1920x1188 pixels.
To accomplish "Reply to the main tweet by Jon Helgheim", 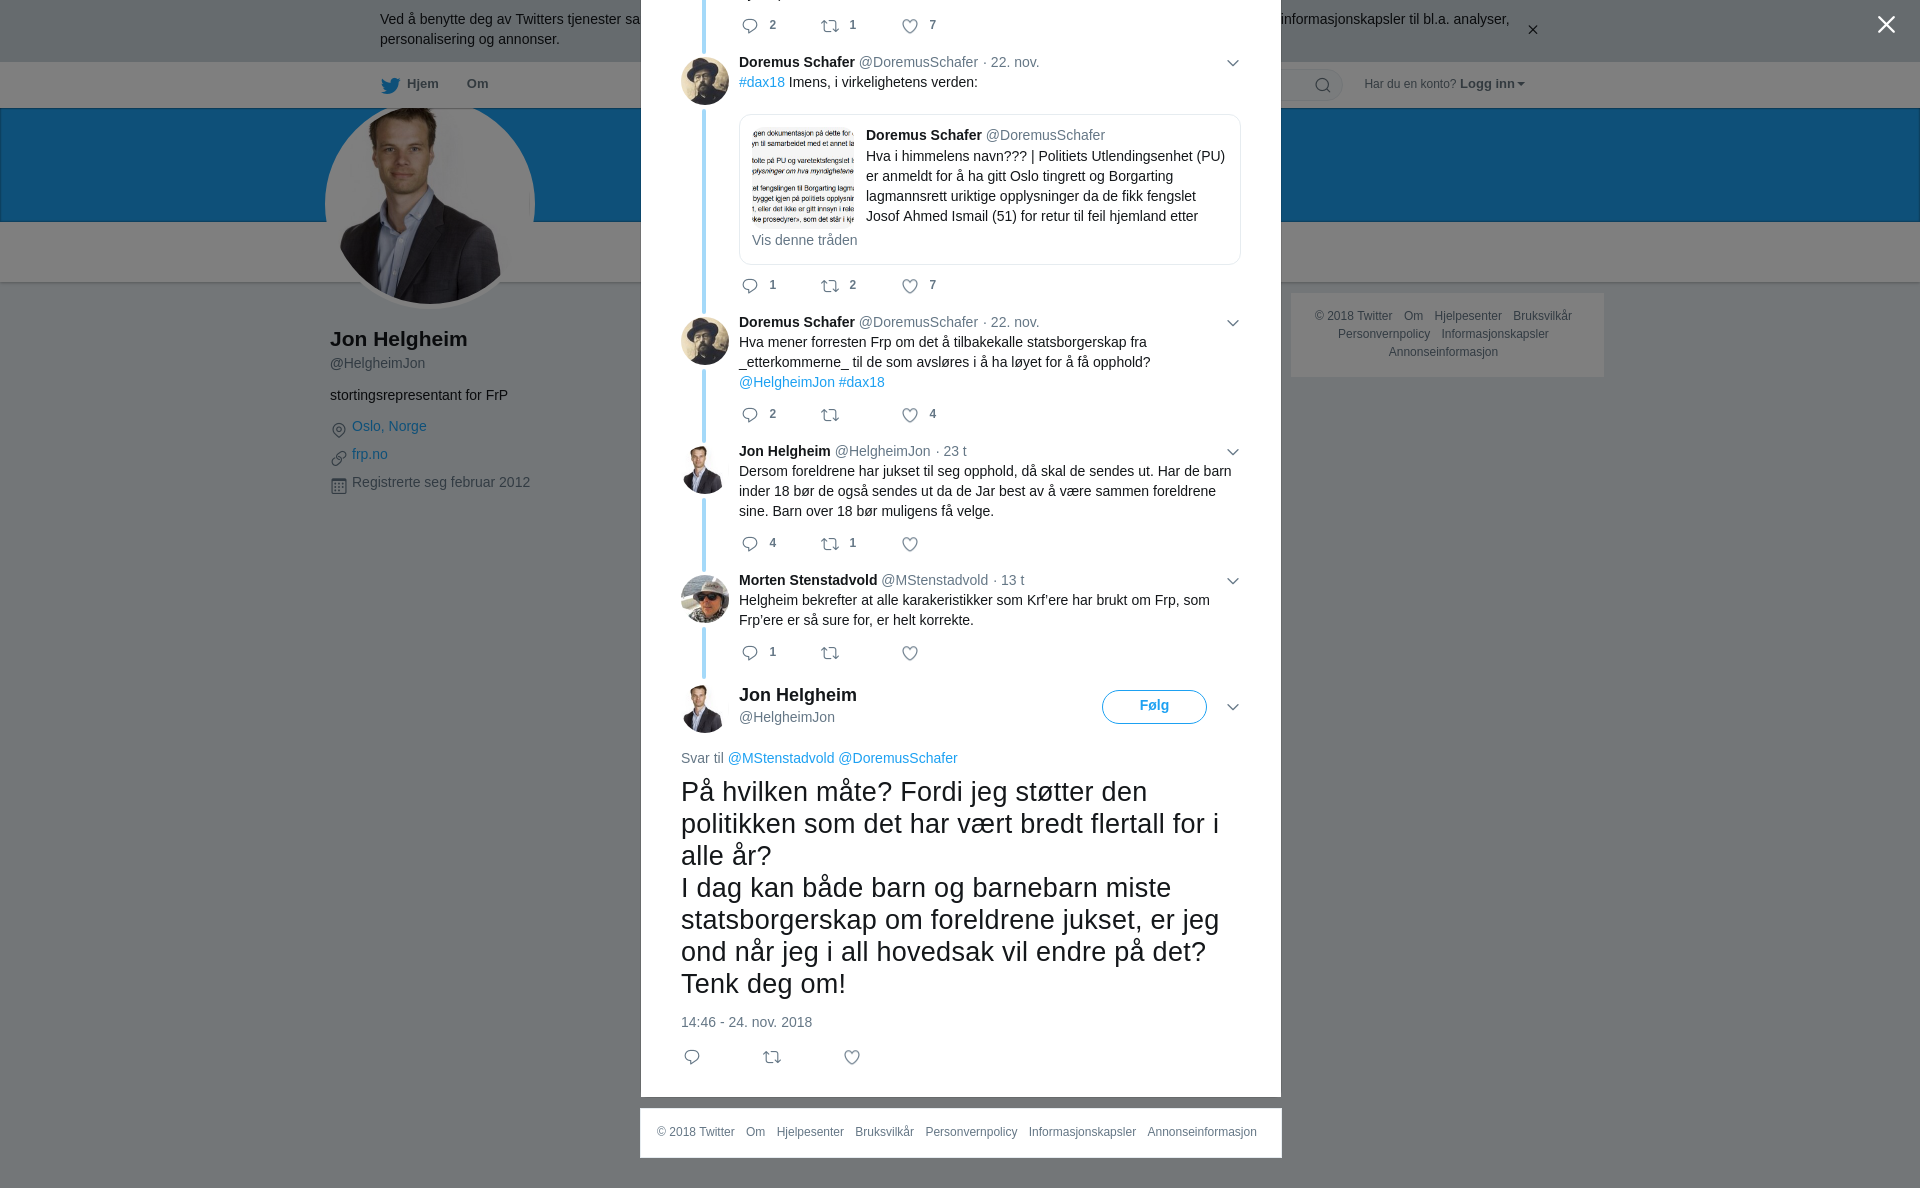I will [x=692, y=1057].
